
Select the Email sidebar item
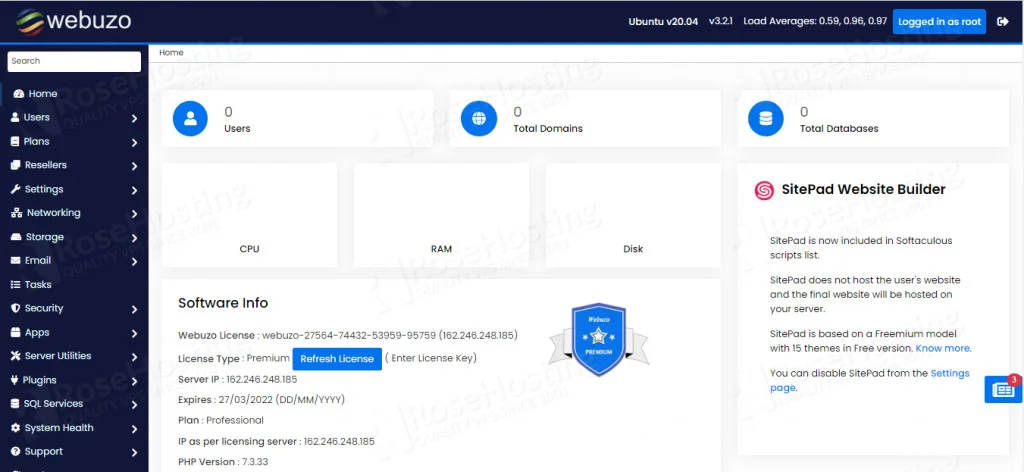pyautogui.click(x=37, y=261)
